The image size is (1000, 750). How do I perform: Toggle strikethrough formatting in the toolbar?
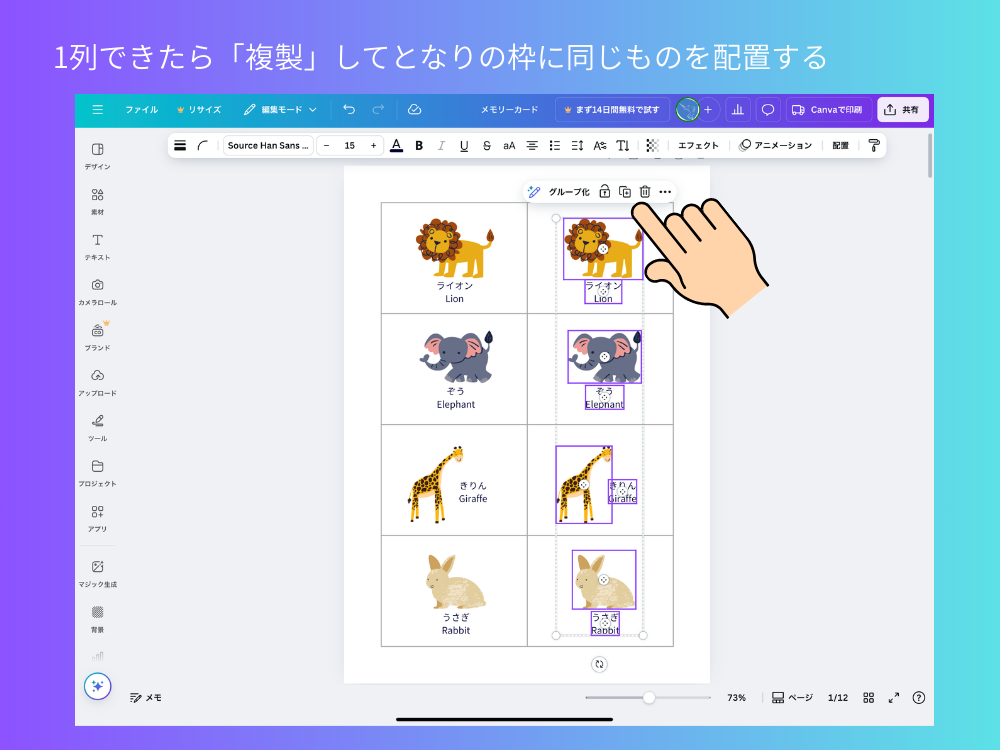(486, 145)
